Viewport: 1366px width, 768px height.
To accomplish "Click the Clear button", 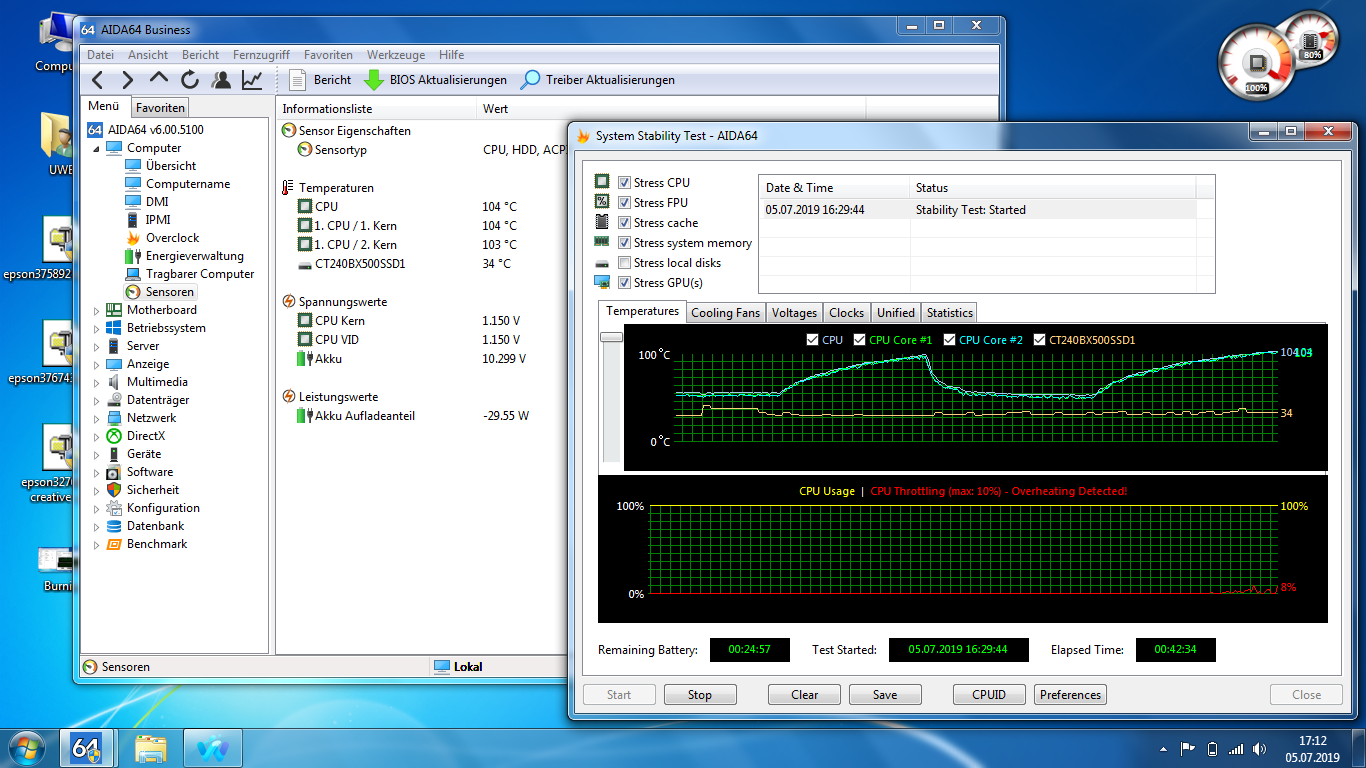I will pos(805,695).
